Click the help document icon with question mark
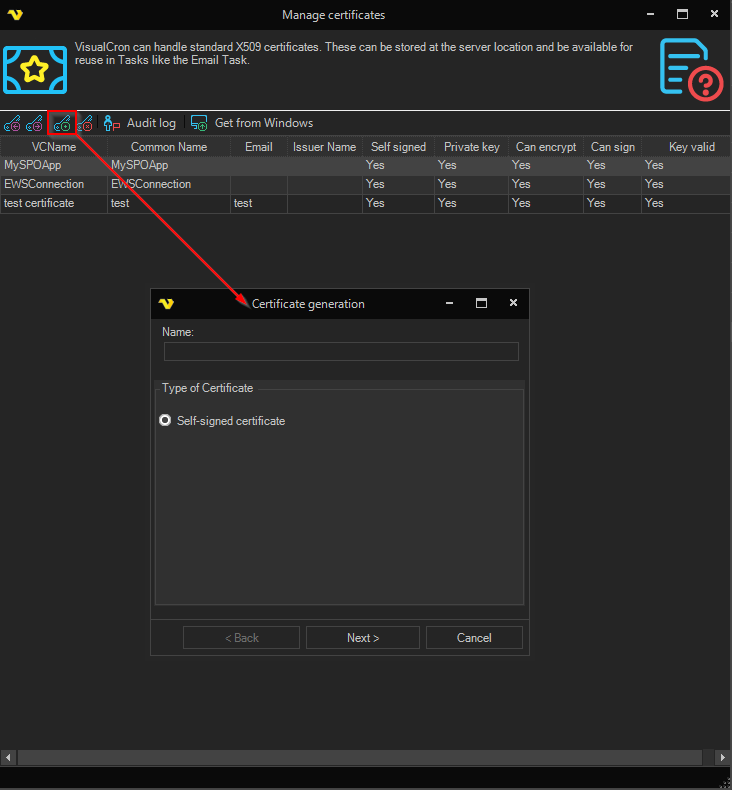 pos(690,69)
